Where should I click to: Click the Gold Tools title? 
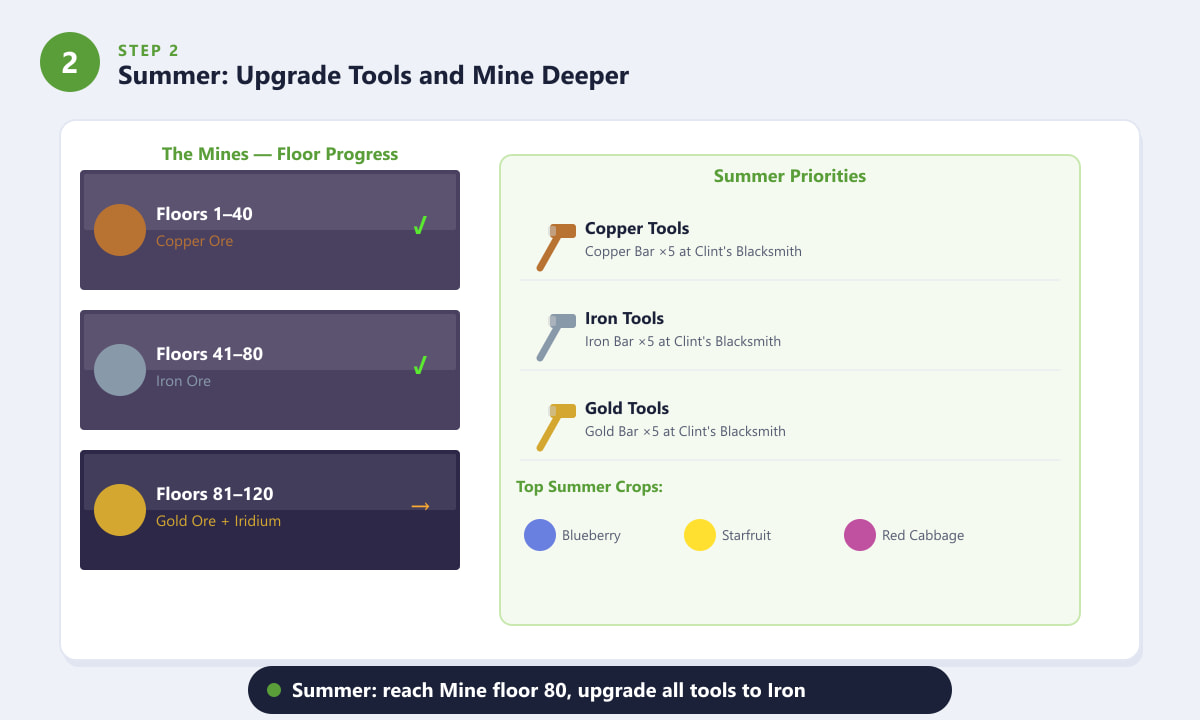627,409
